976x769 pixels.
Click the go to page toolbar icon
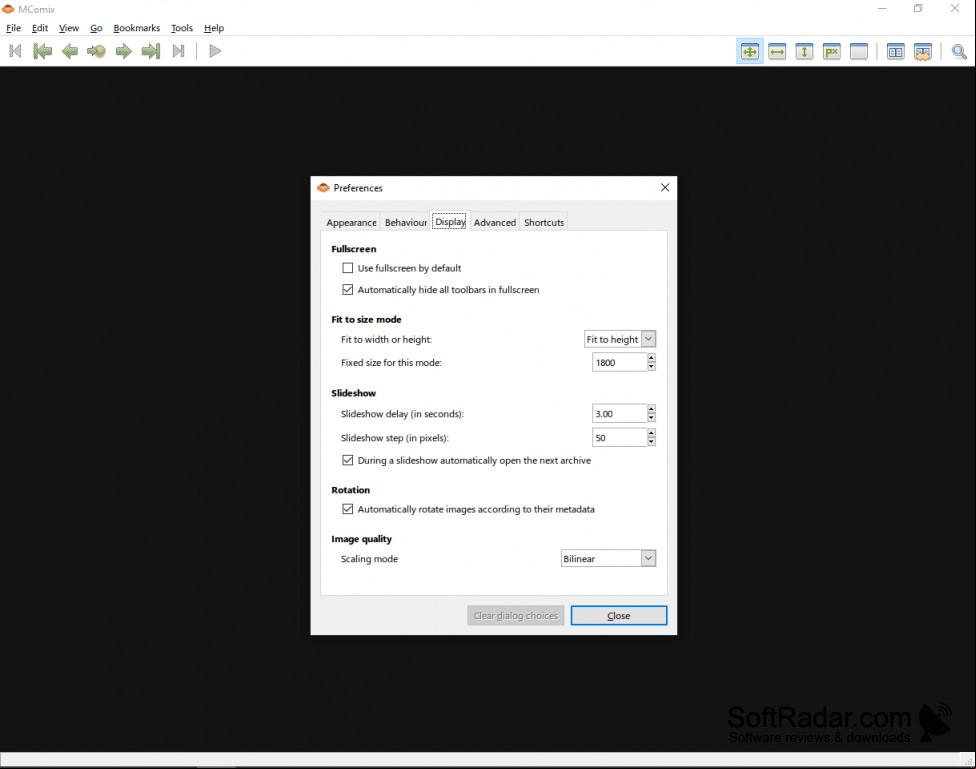pos(96,51)
